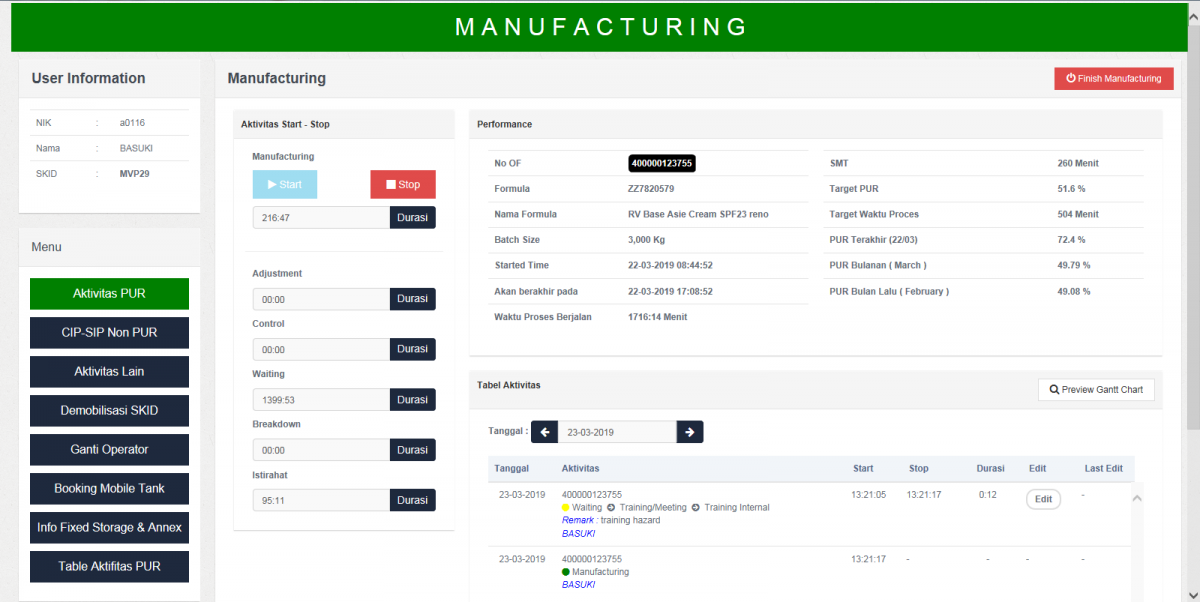1200x602 pixels.
Task: Click Durasi button for Control
Action: (413, 349)
